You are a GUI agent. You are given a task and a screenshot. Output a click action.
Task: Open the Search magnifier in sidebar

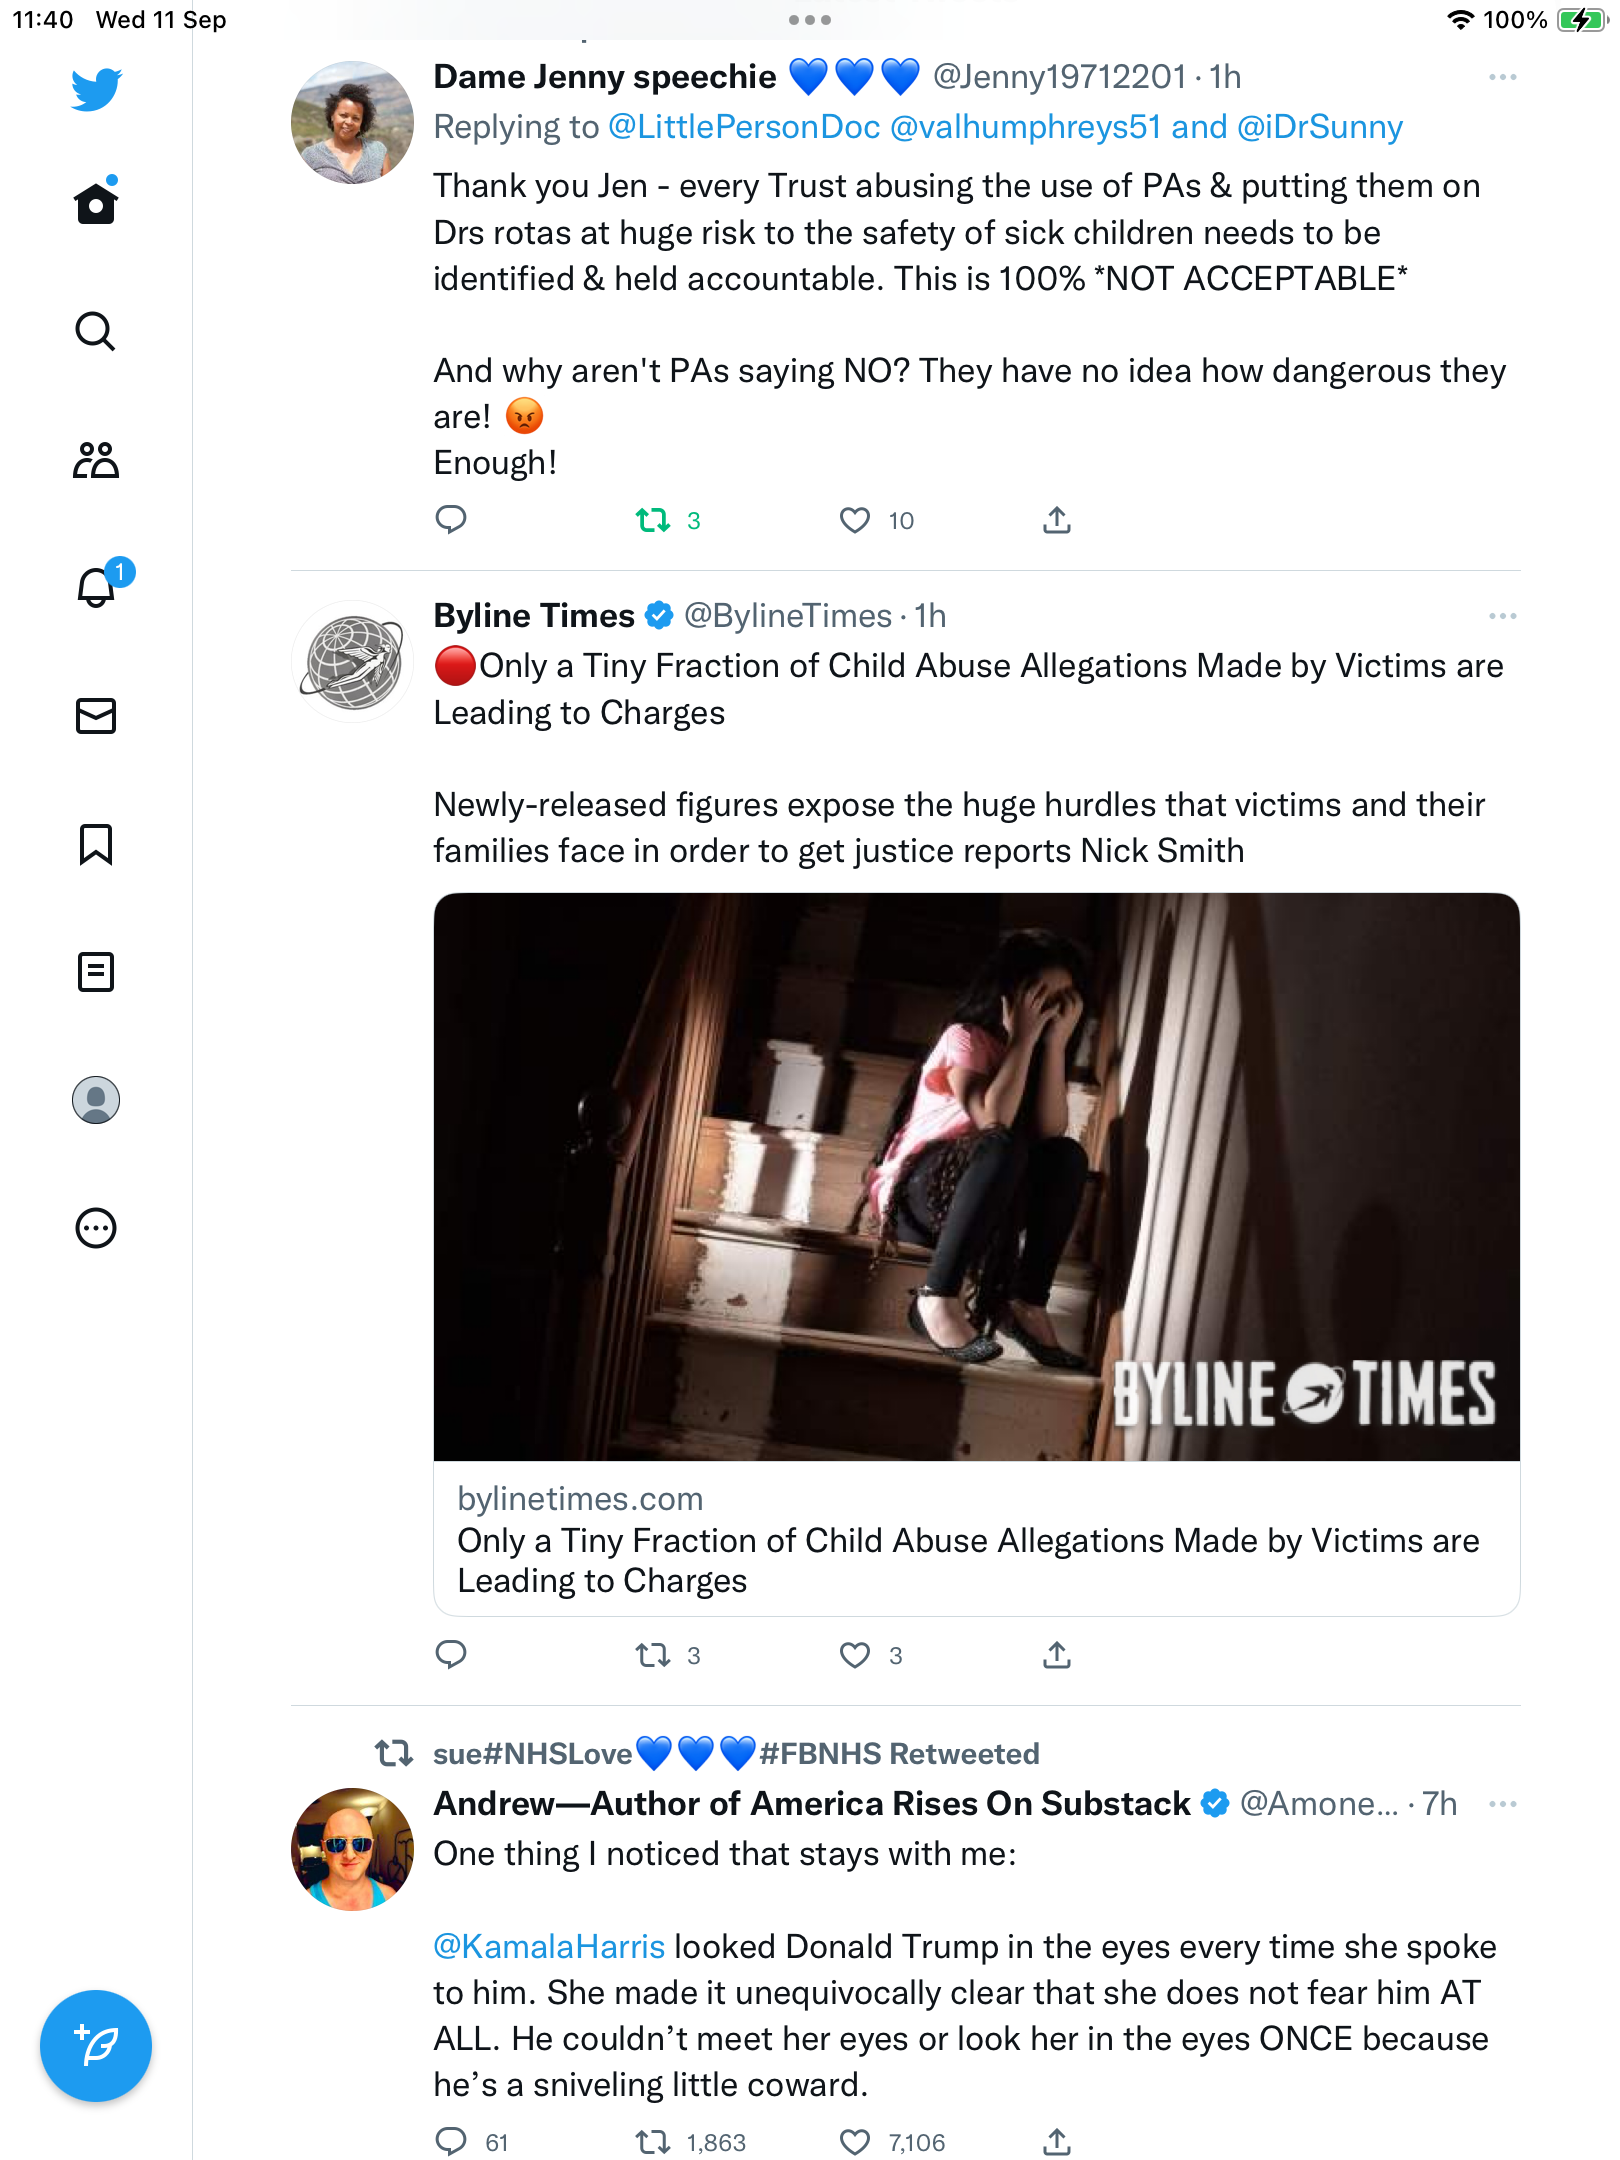96,331
